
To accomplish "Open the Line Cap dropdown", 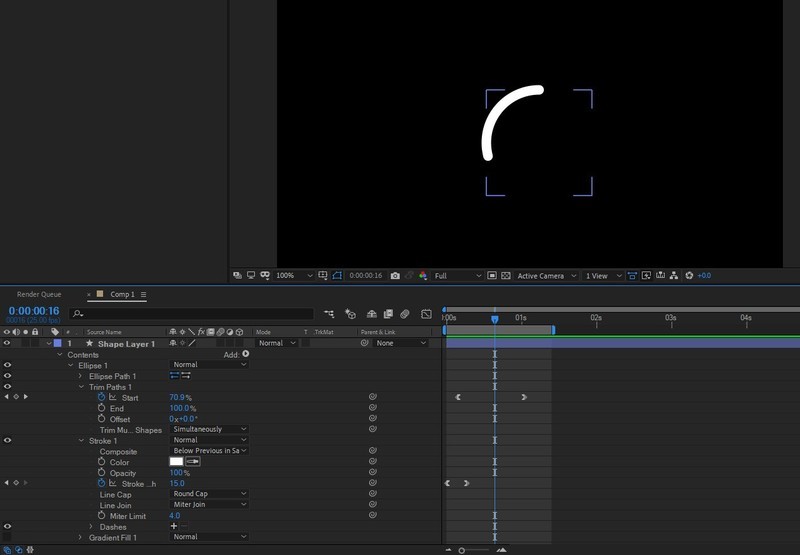I will click(208, 494).
